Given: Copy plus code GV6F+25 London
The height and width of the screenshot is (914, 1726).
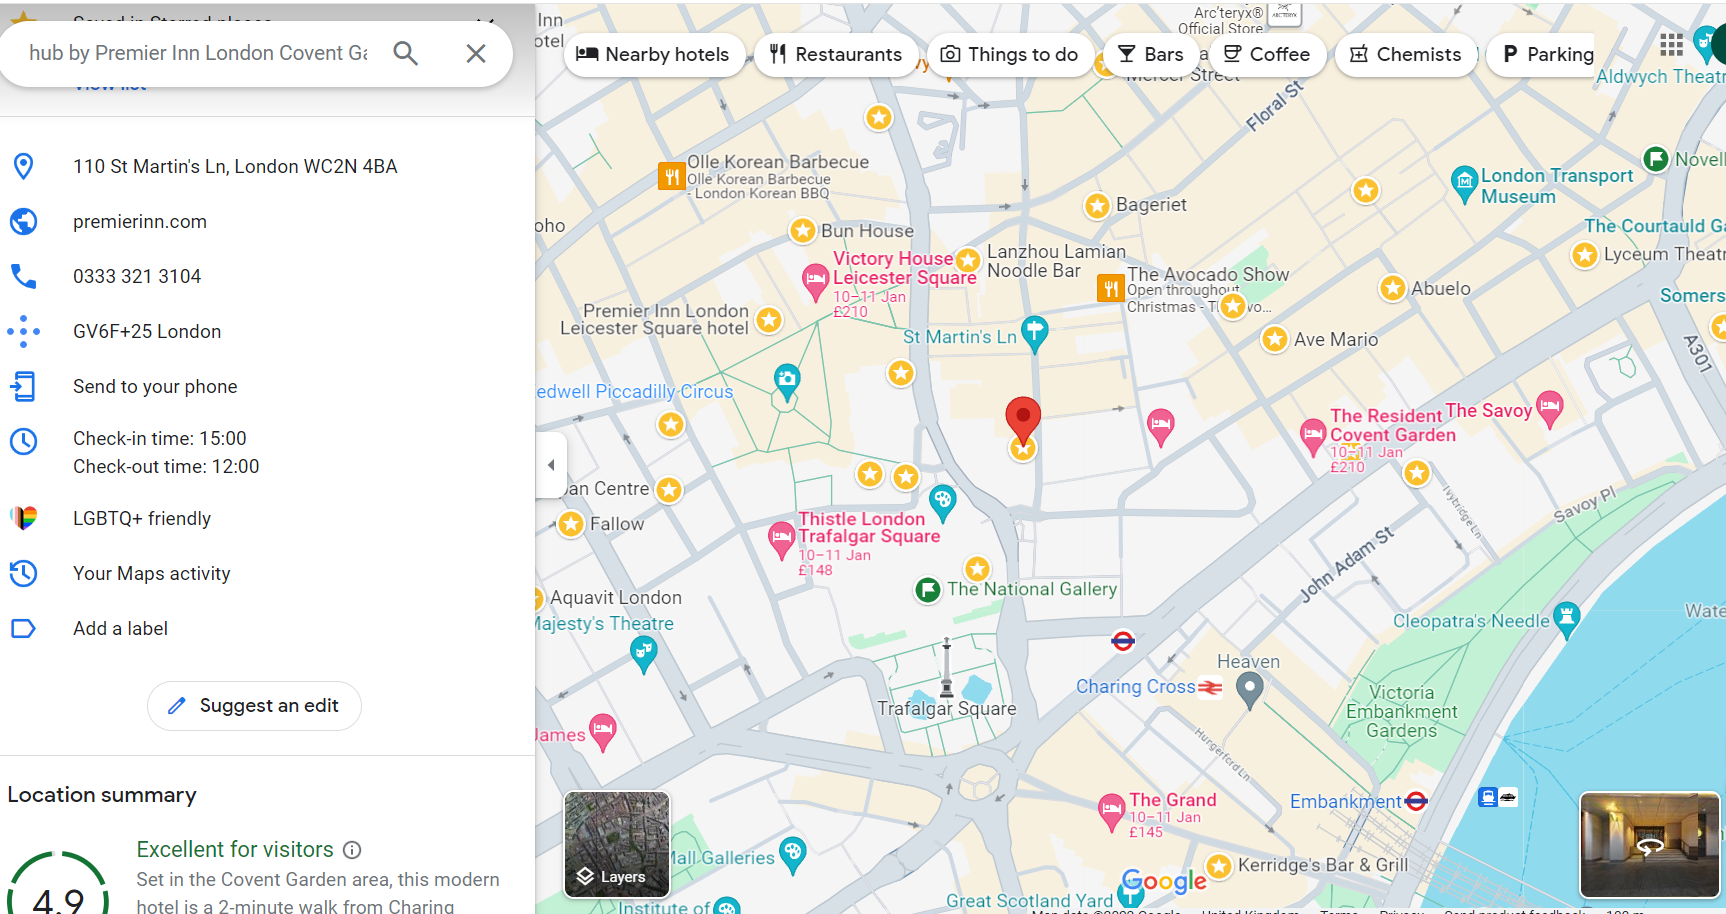Looking at the screenshot, I should (x=147, y=332).
